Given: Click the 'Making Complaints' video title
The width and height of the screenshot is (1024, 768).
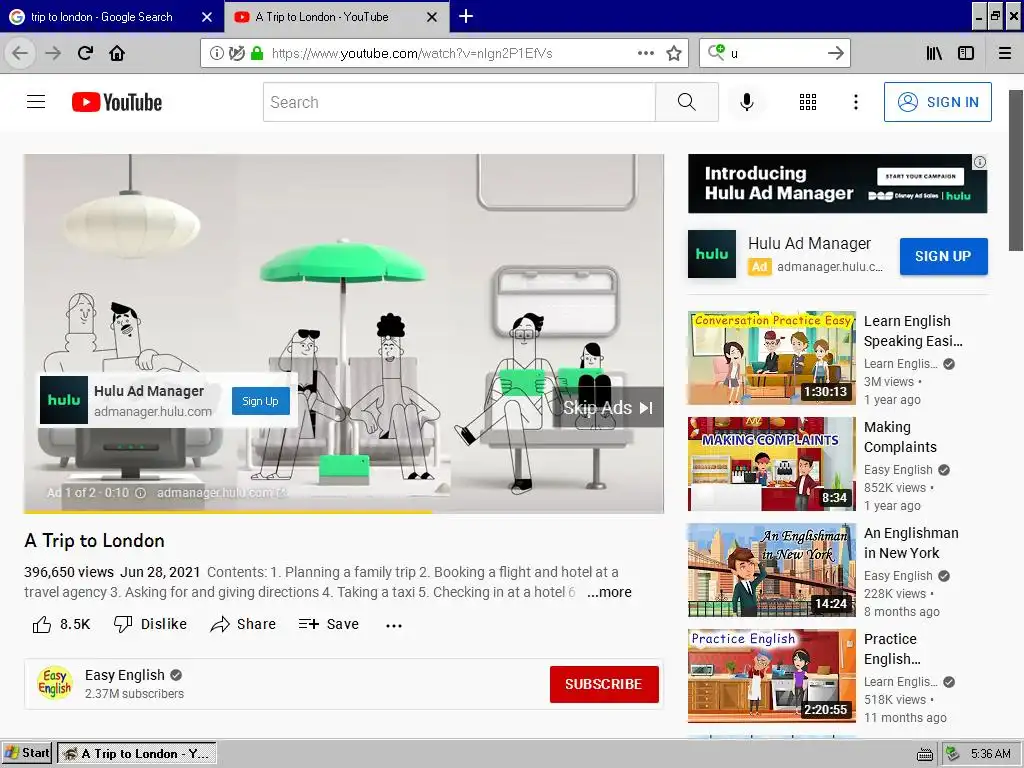Looking at the screenshot, I should (900, 437).
